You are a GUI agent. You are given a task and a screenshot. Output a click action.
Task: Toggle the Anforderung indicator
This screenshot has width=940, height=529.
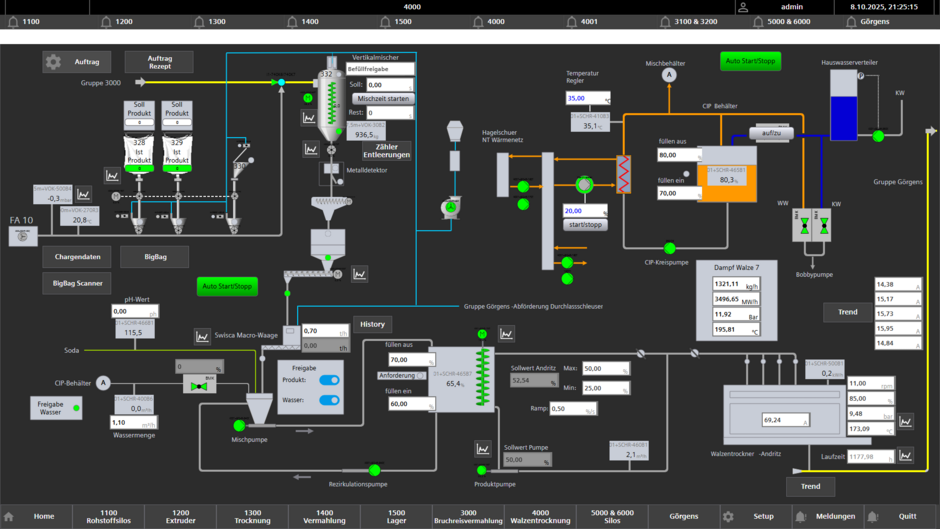point(420,376)
